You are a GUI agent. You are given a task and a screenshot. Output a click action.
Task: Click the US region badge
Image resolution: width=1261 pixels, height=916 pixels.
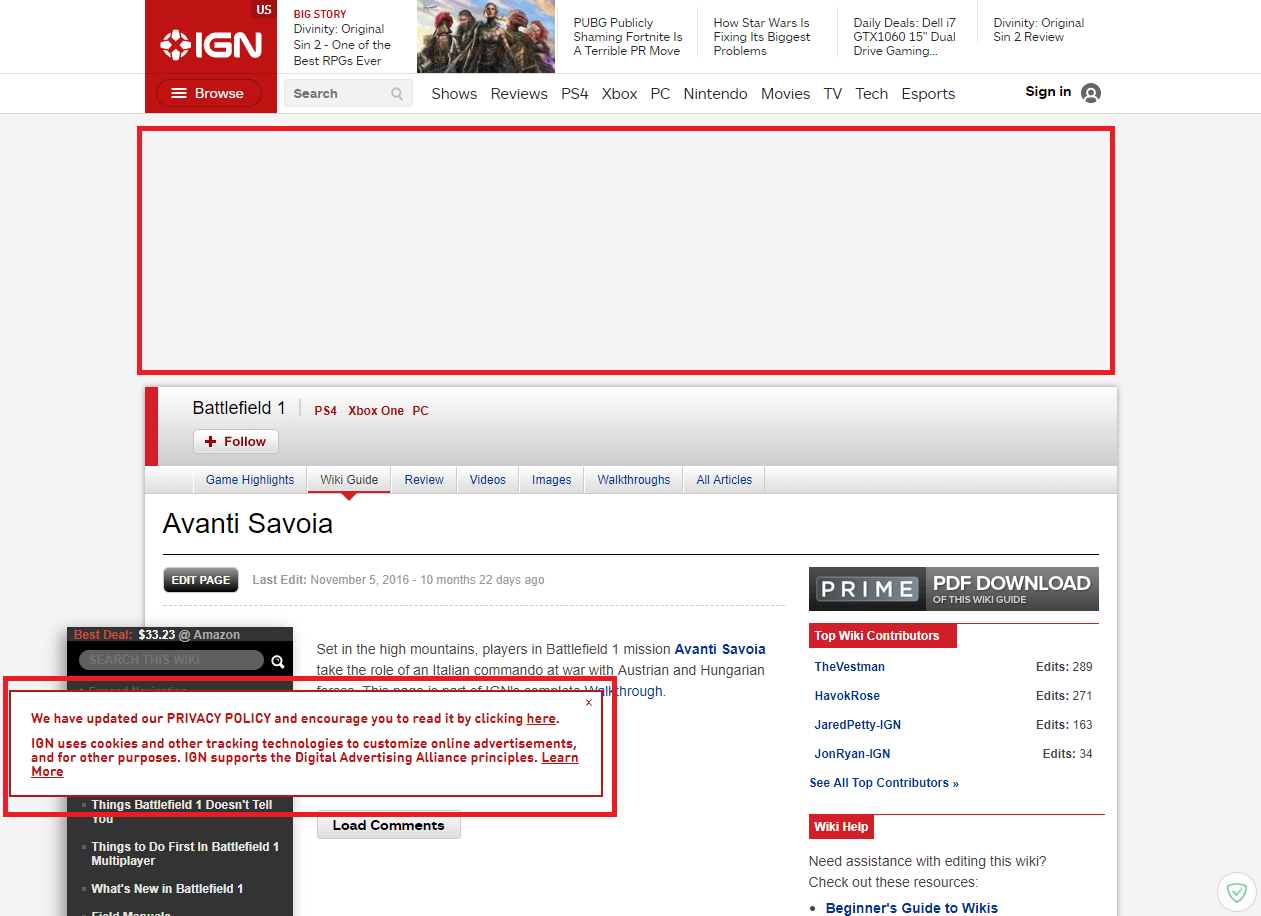click(264, 10)
